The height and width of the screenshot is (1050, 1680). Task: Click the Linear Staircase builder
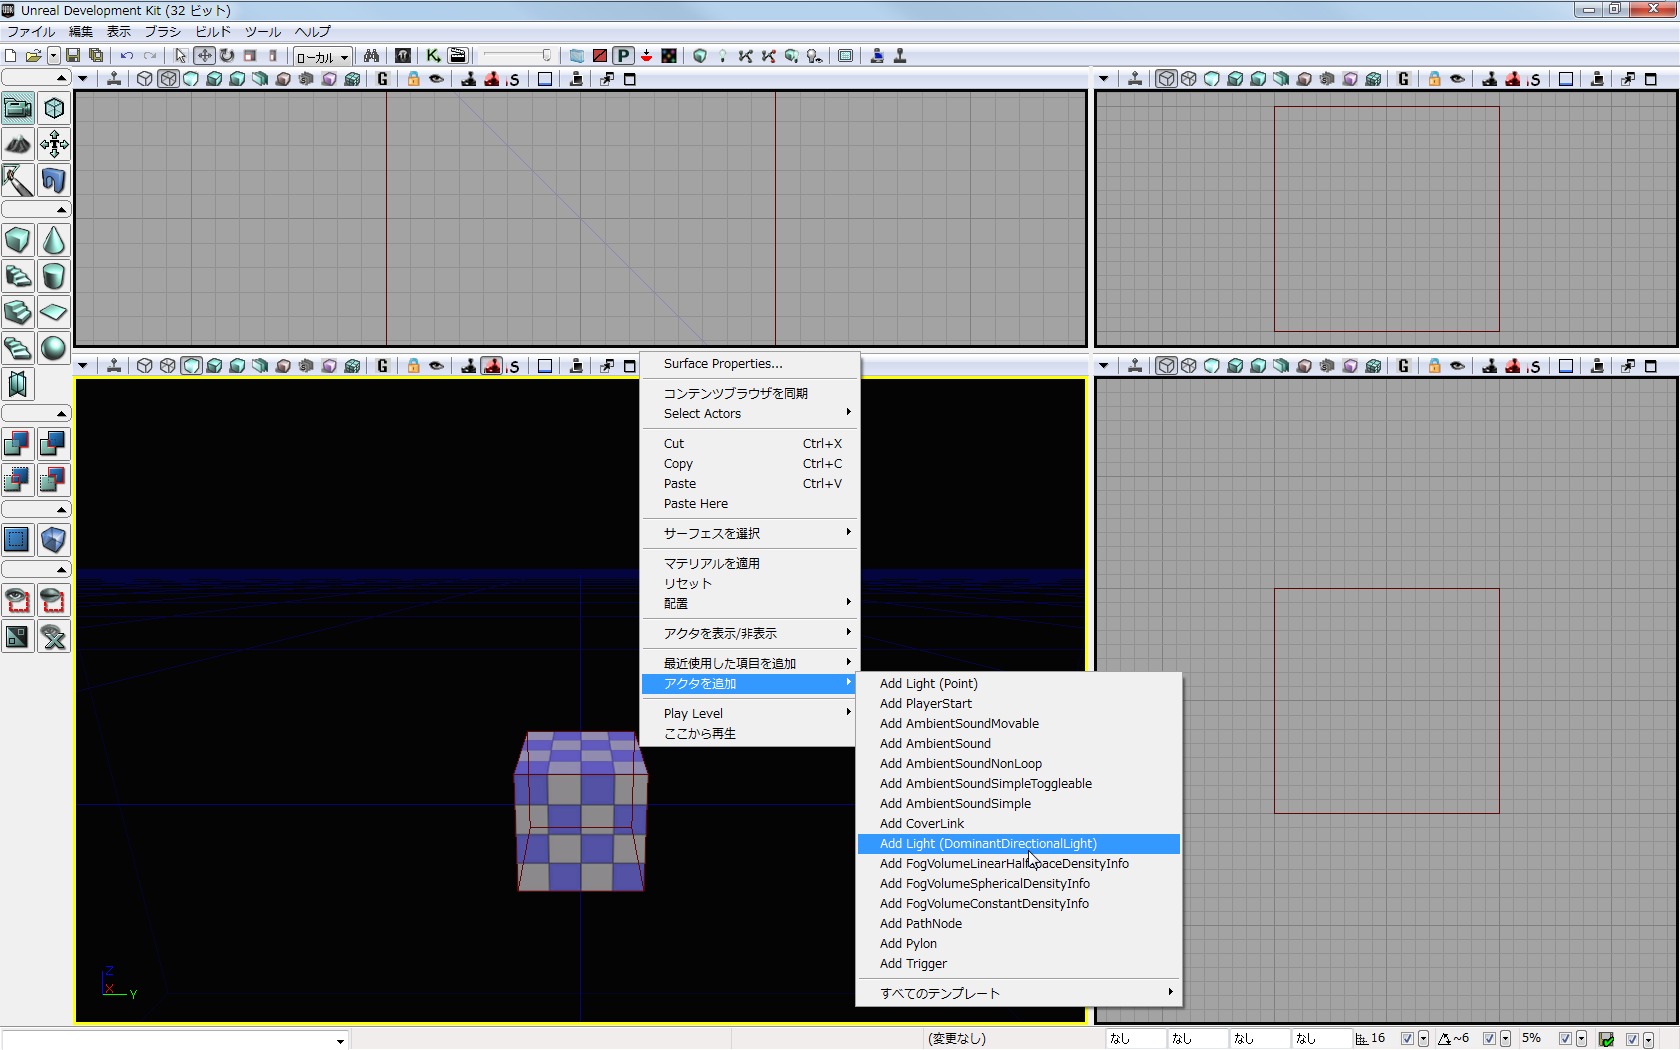click(18, 312)
